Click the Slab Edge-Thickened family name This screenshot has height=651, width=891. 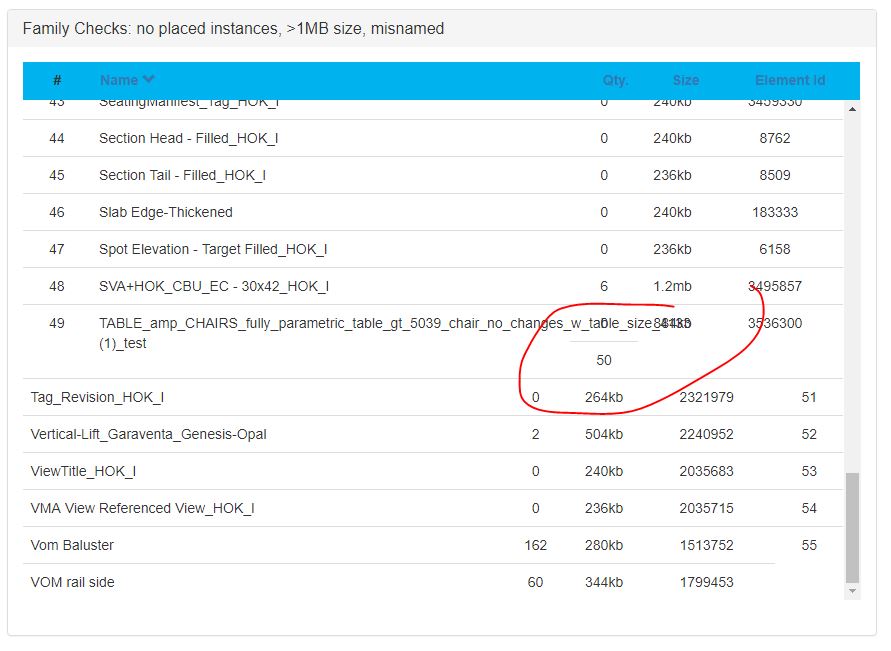tap(165, 212)
